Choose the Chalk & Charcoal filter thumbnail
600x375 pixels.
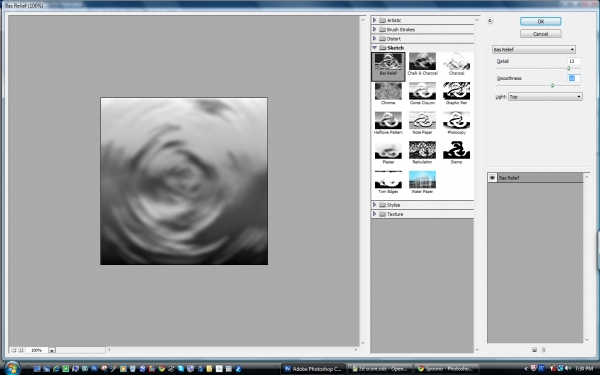[x=422, y=62]
